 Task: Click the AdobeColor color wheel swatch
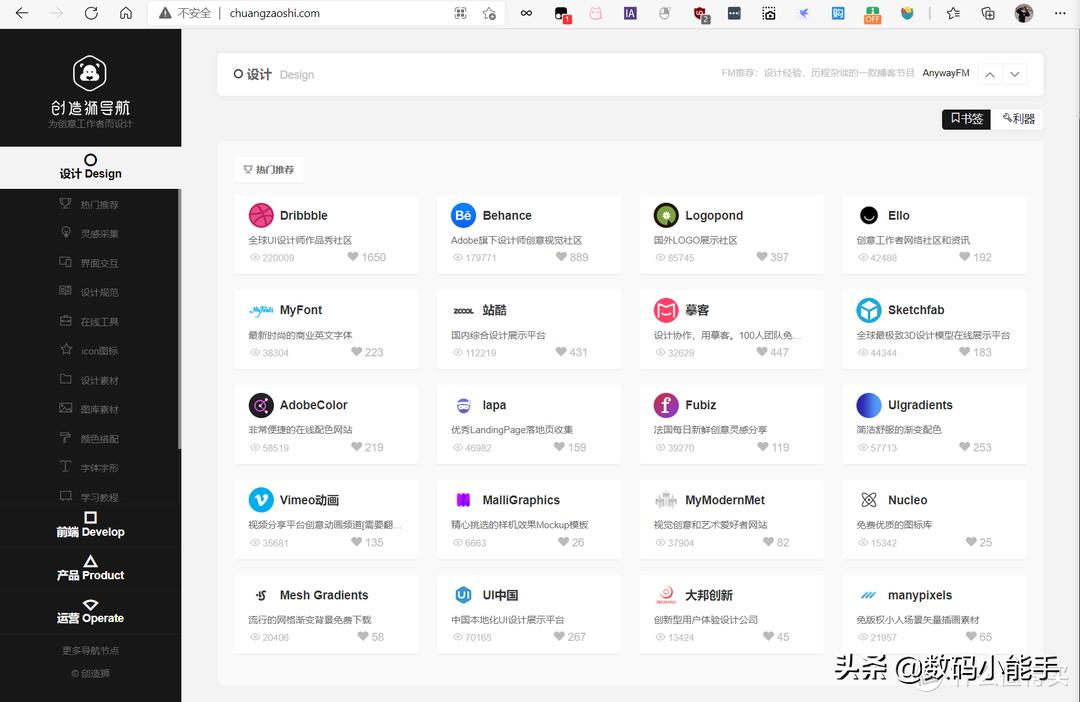(x=261, y=404)
